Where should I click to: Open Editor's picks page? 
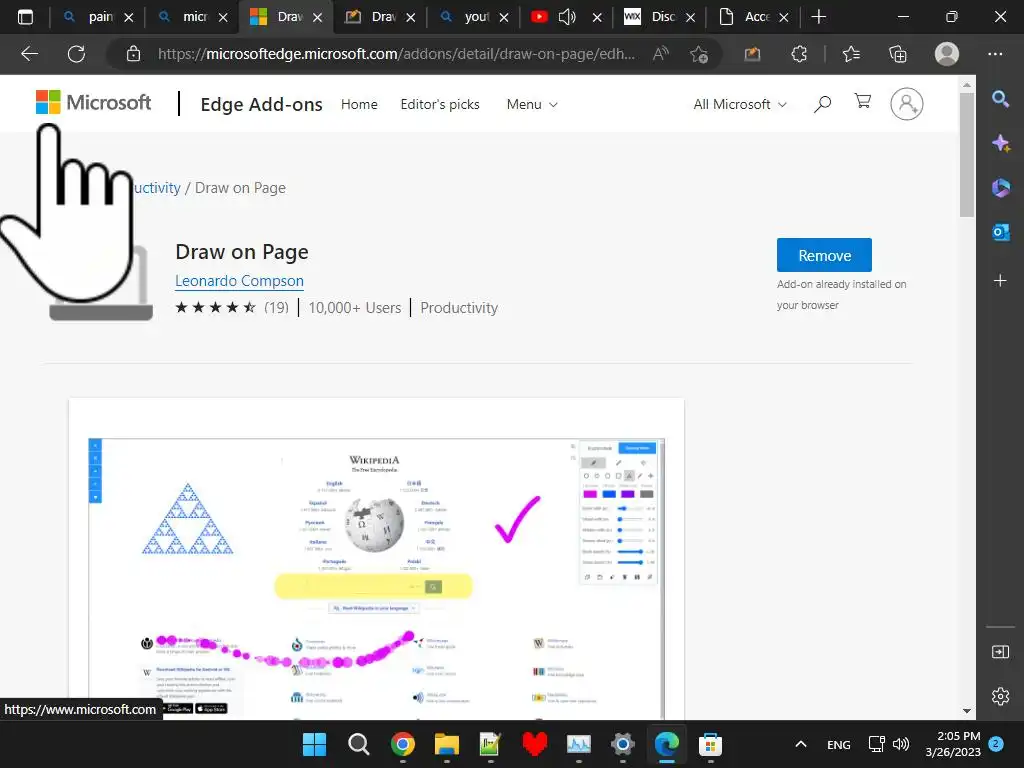[440, 104]
